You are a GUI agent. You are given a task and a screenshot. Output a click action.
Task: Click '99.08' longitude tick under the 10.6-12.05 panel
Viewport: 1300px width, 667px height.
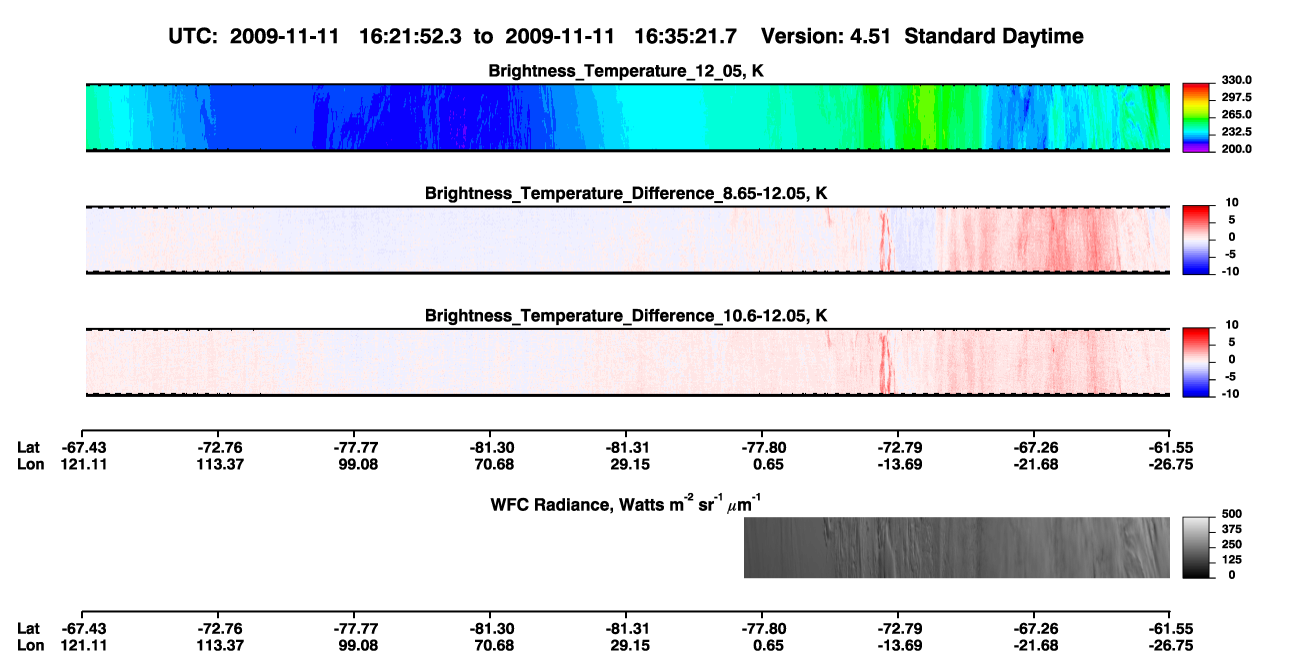click(354, 464)
